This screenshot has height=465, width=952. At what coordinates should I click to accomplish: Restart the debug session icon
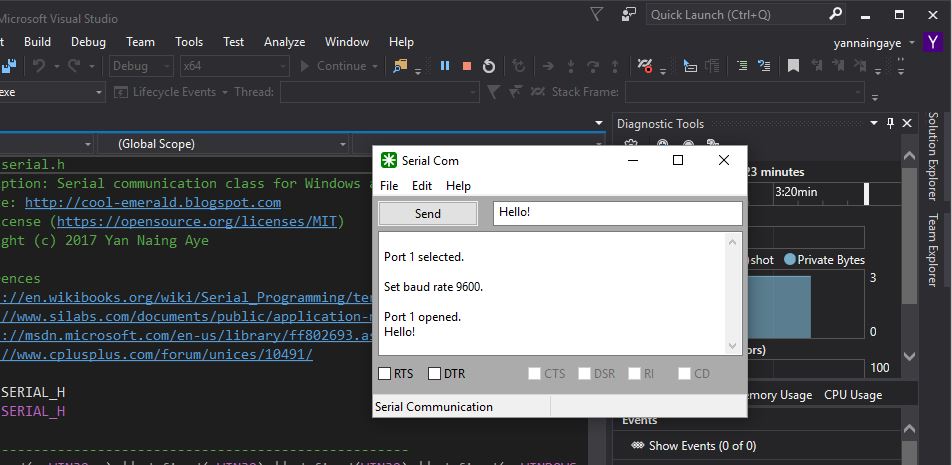coord(489,66)
